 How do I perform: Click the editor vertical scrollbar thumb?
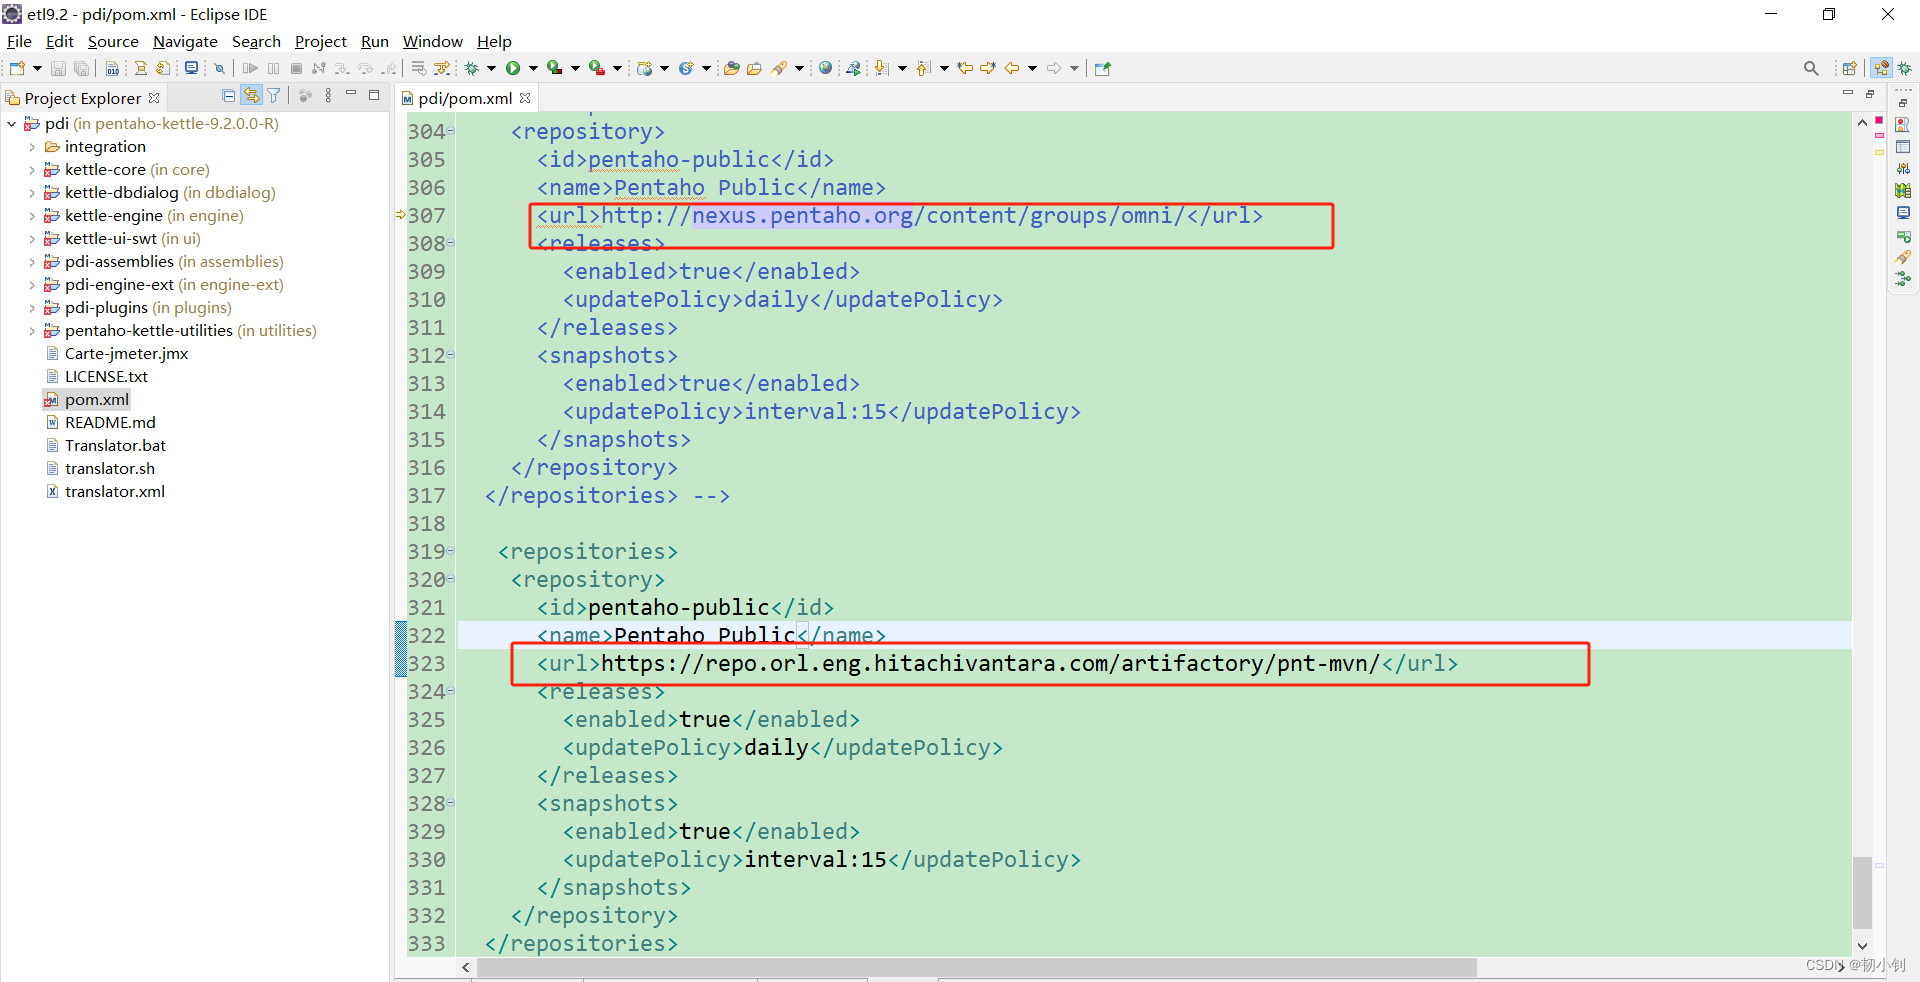tap(1862, 892)
